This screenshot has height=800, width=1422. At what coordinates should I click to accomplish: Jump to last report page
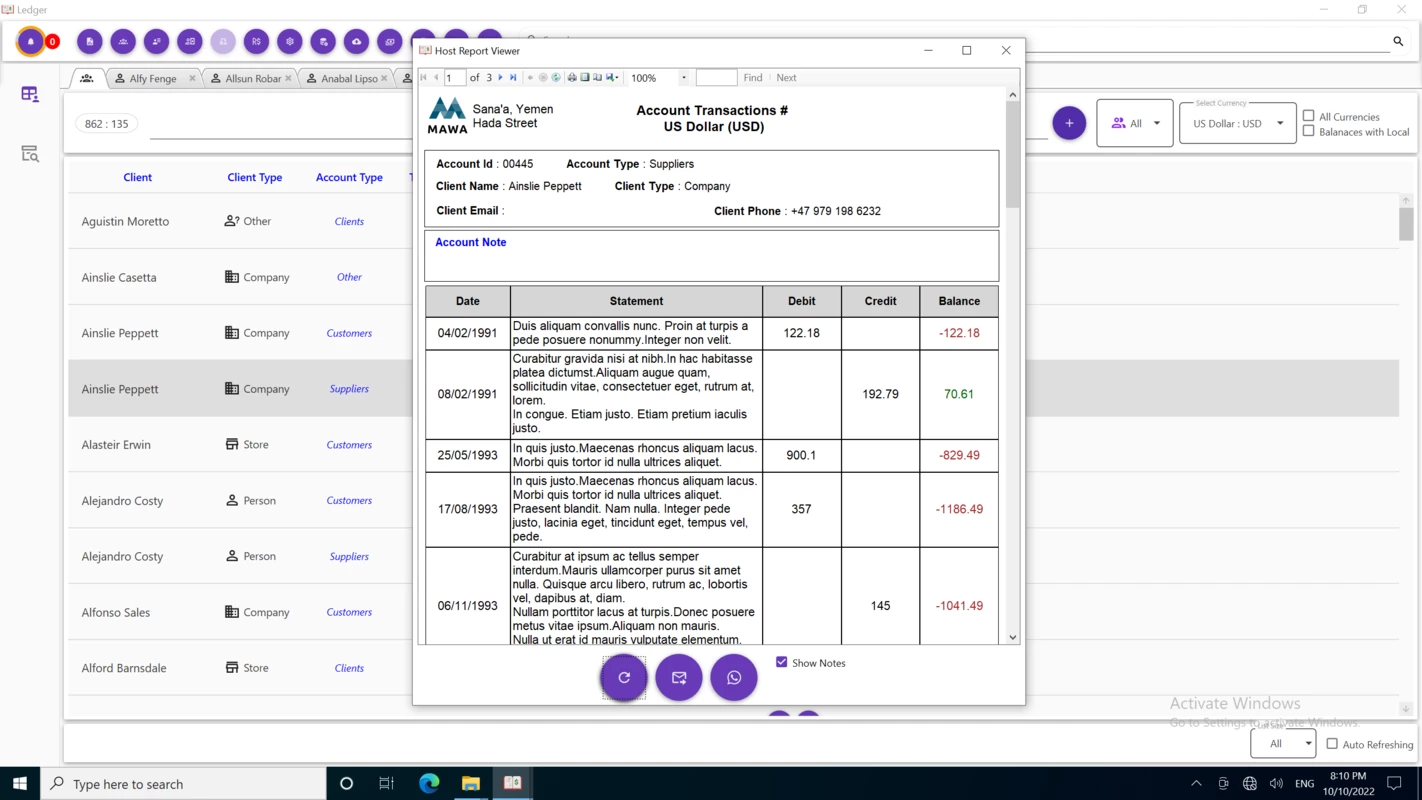click(x=513, y=78)
